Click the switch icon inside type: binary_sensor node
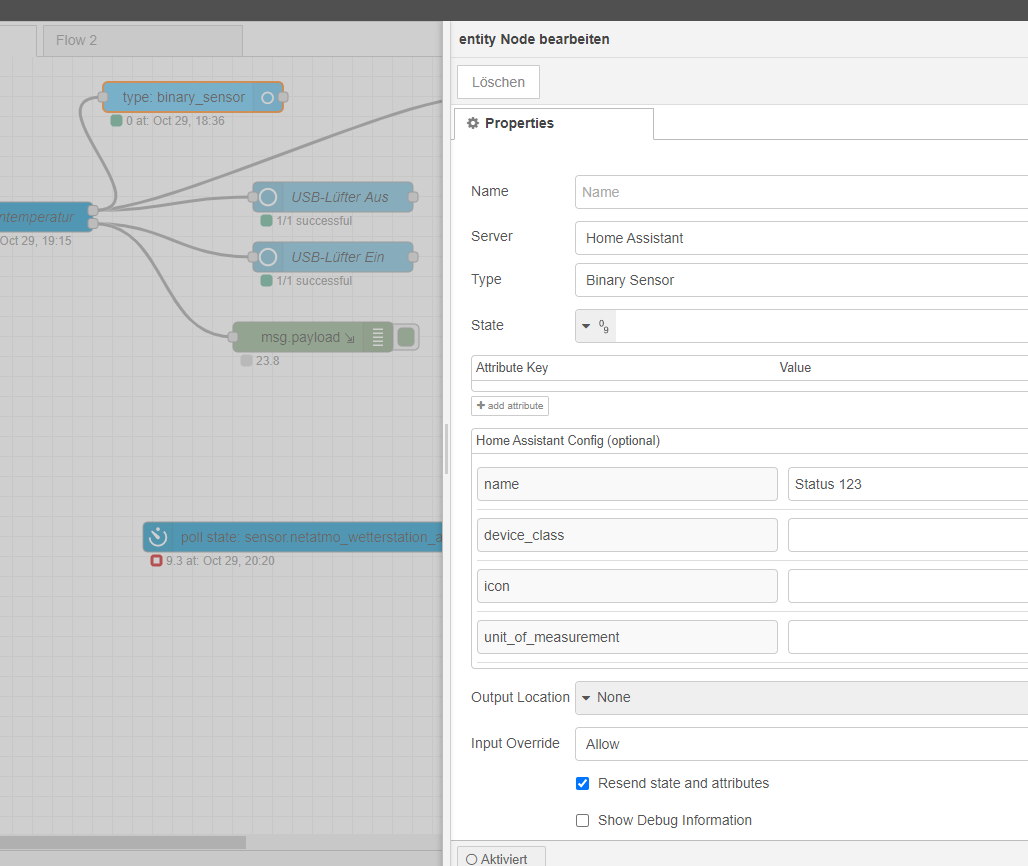 tap(267, 97)
